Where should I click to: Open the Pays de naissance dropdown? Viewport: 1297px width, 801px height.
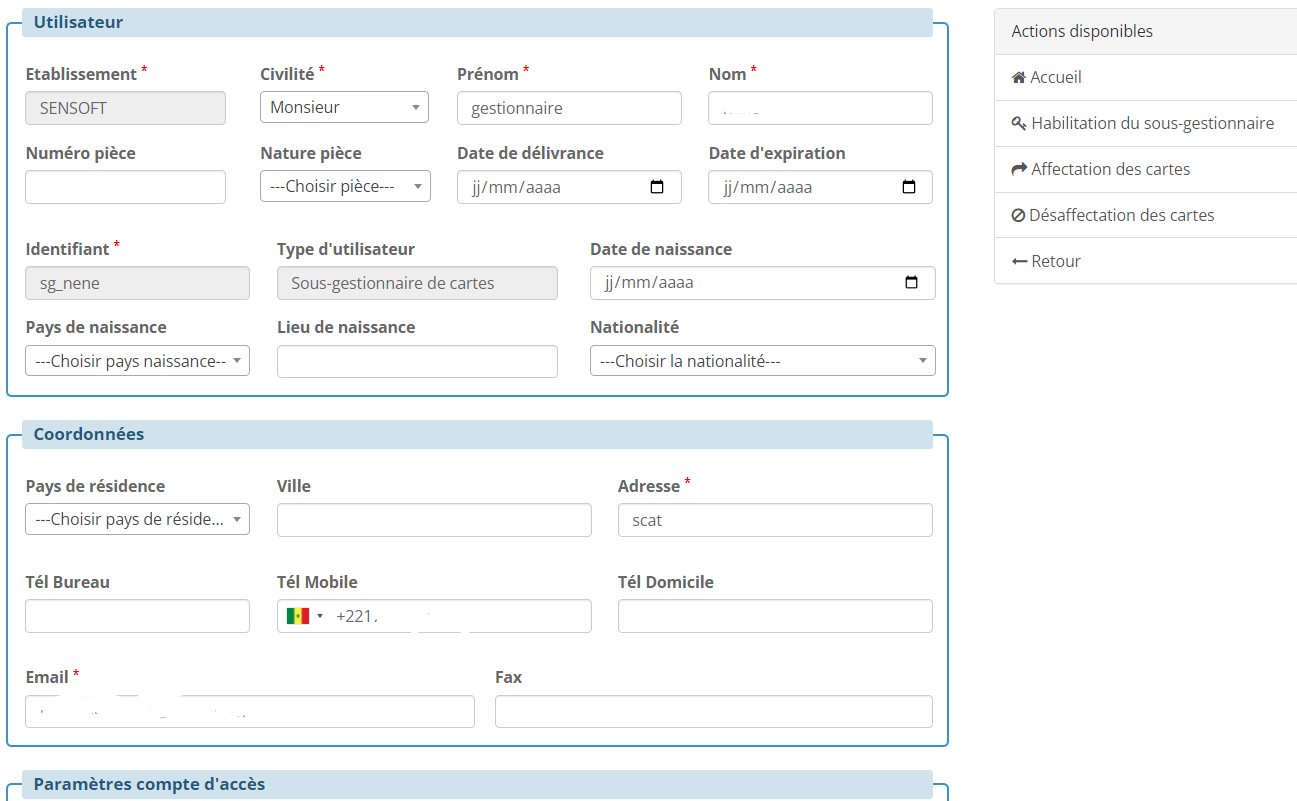pyautogui.click(x=137, y=361)
